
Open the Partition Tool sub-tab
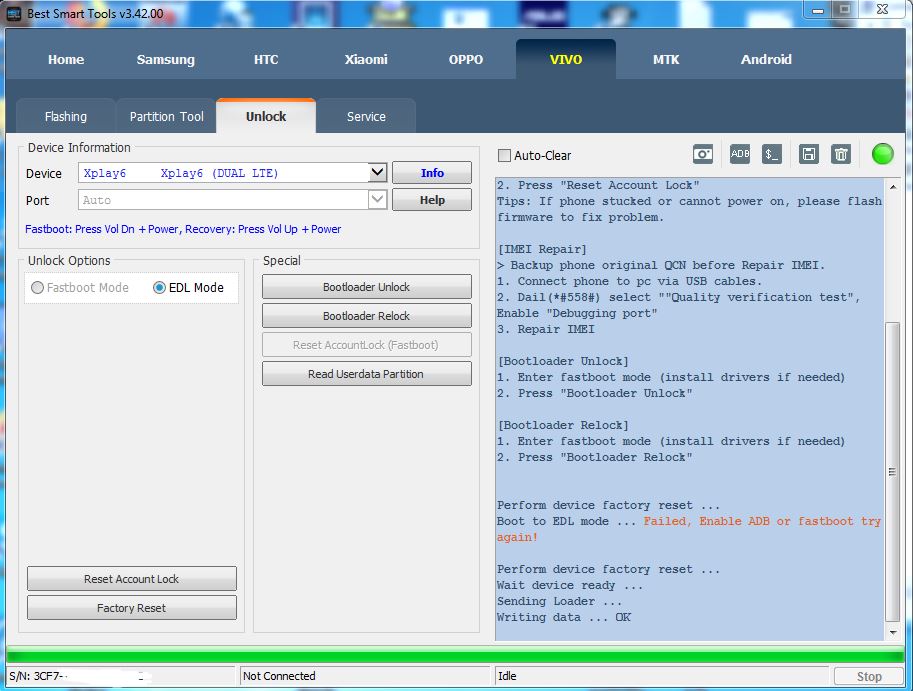coord(167,116)
